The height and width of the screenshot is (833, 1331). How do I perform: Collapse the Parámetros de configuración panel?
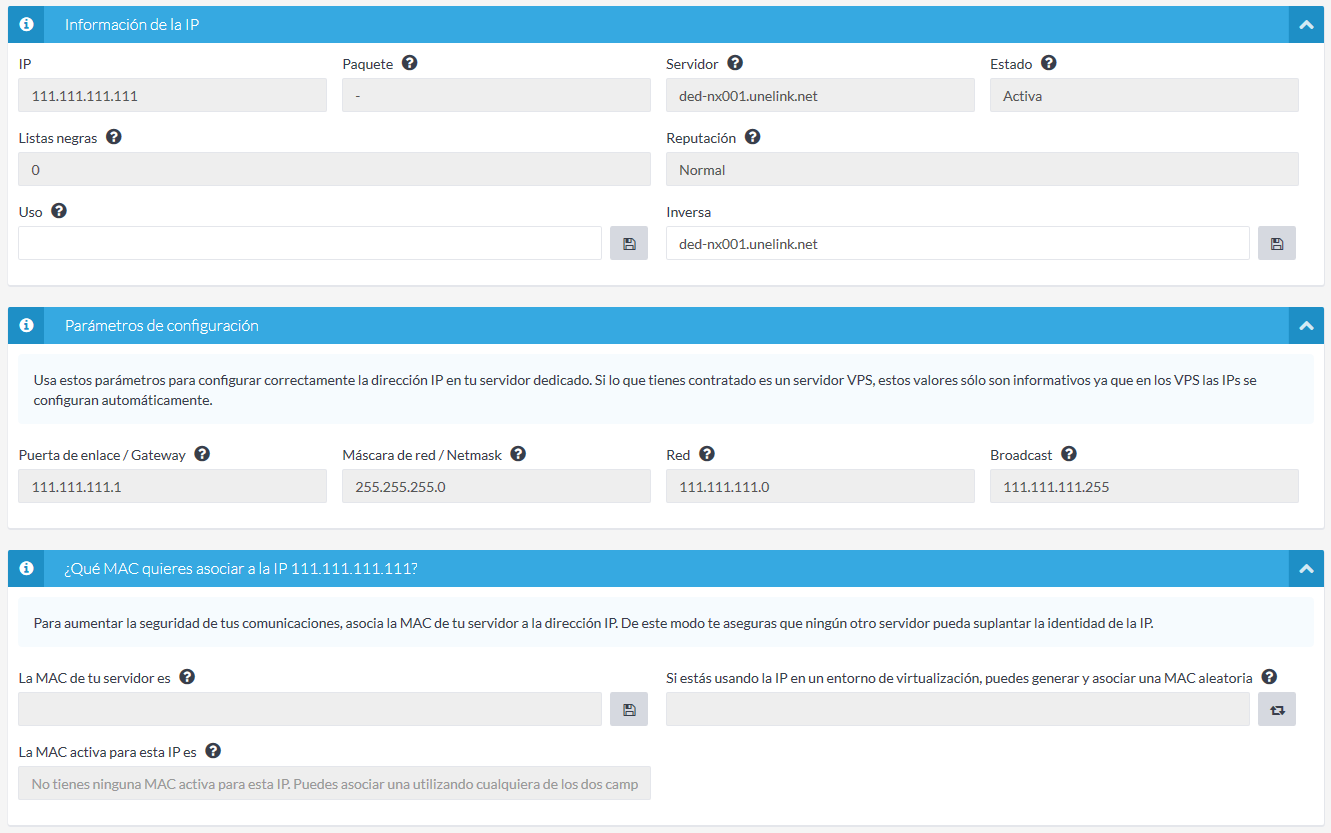1306,326
